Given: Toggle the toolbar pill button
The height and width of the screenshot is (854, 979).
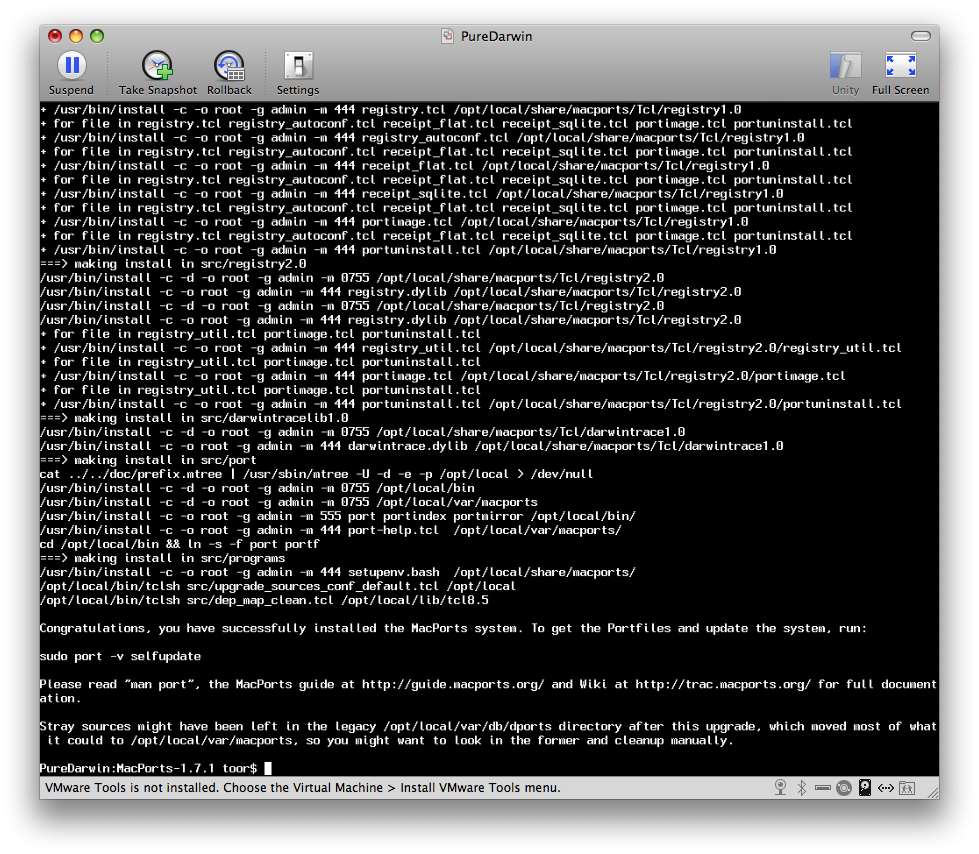Looking at the screenshot, I should point(920,36).
